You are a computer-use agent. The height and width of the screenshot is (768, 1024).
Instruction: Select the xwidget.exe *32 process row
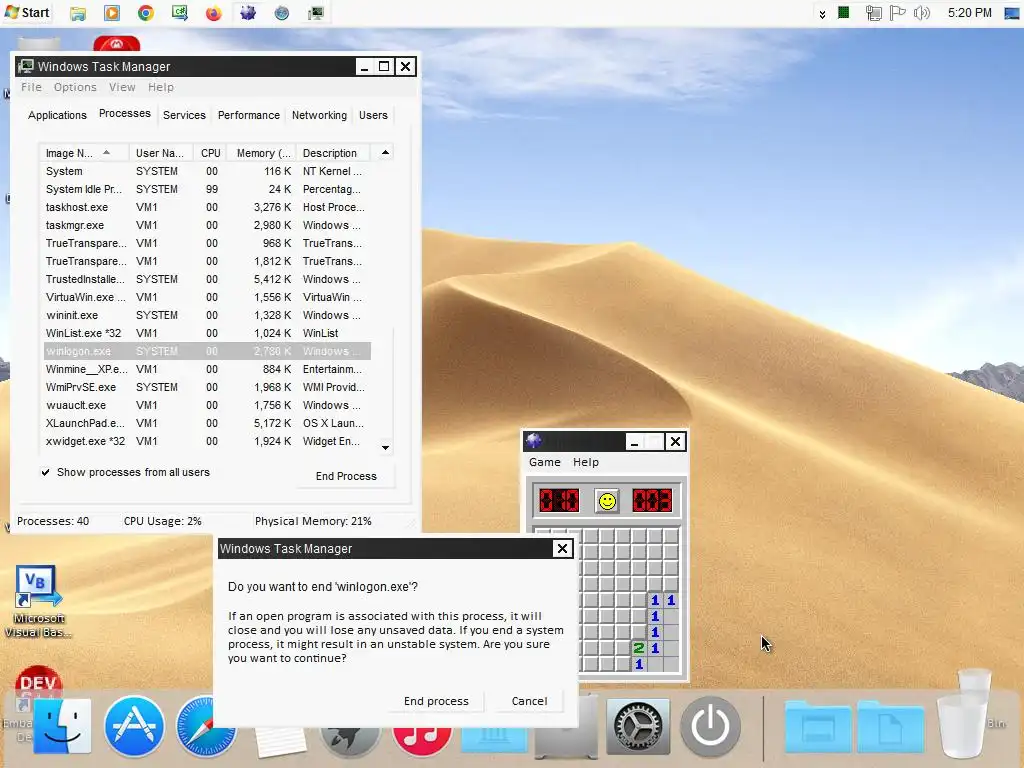207,441
